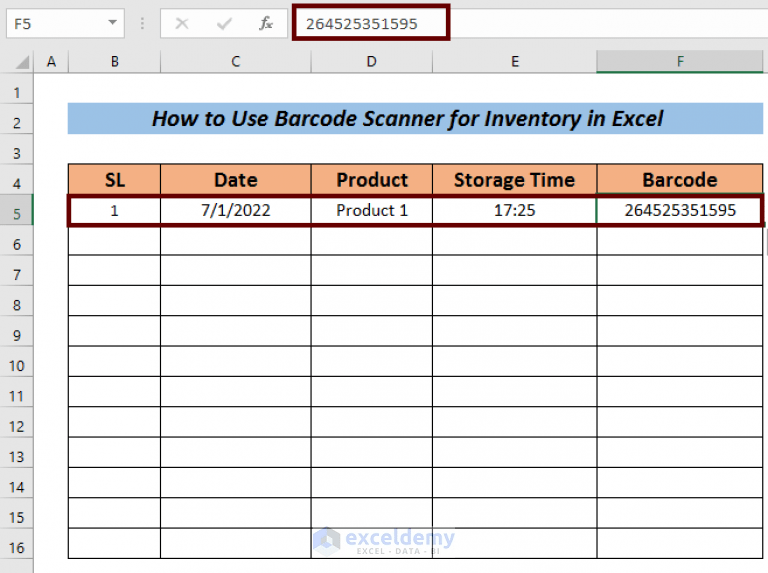The height and width of the screenshot is (573, 768).
Task: Select cell F5 with barcode 264525351595
Action: (x=680, y=211)
